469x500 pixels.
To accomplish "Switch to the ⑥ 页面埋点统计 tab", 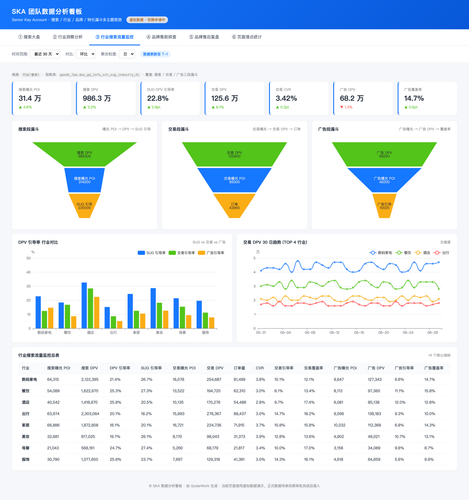I will tap(247, 37).
